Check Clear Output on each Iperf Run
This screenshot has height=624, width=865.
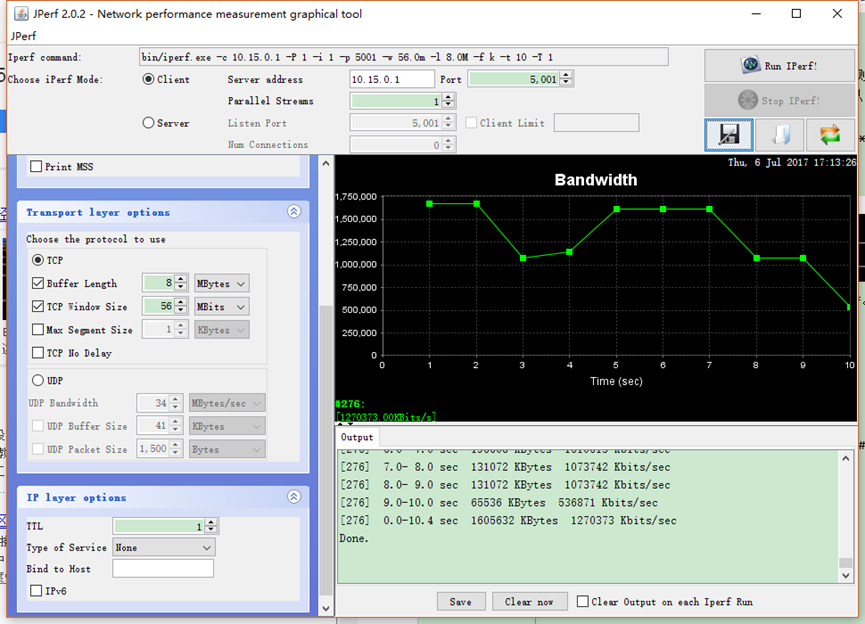[583, 601]
